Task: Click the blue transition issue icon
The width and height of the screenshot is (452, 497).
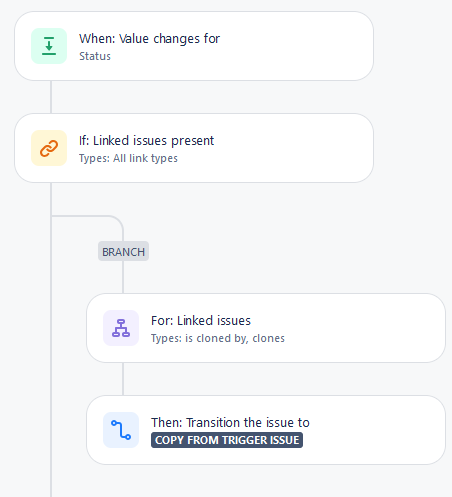Action: point(121,430)
